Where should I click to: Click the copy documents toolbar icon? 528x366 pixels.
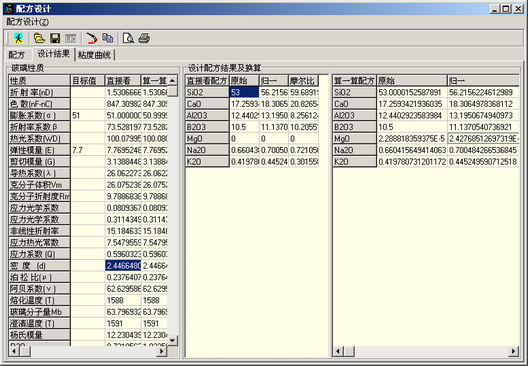tap(107, 38)
